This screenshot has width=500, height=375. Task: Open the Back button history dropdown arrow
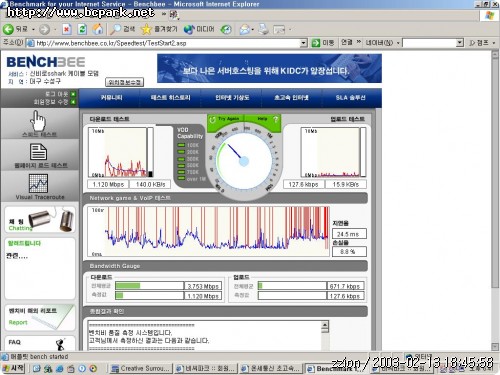(x=33, y=30)
